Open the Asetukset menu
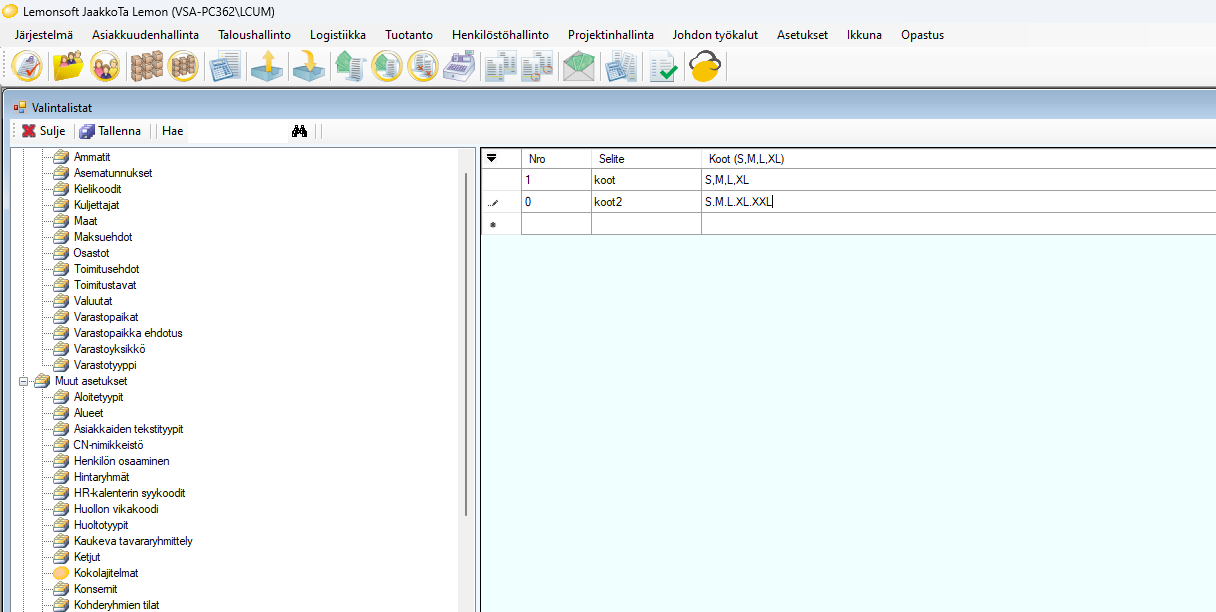Image resolution: width=1216 pixels, height=612 pixels. coord(802,35)
